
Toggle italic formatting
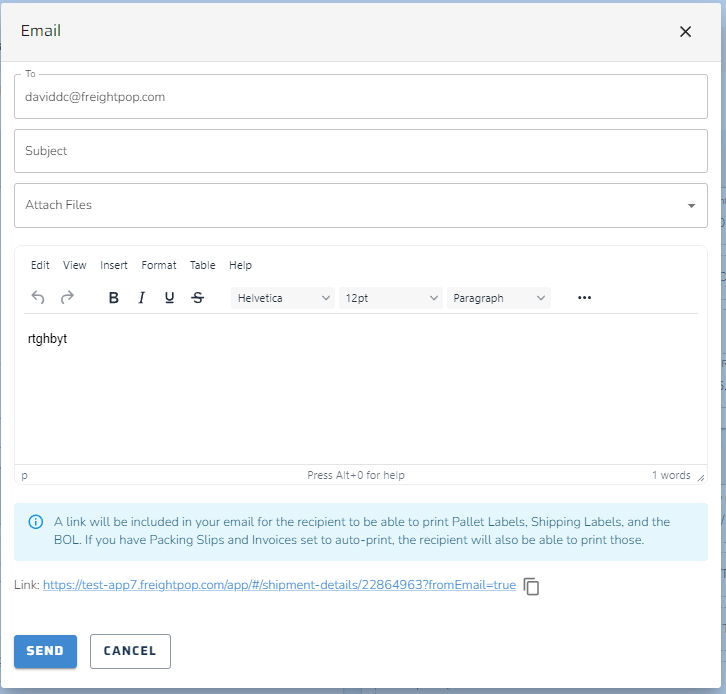click(142, 297)
